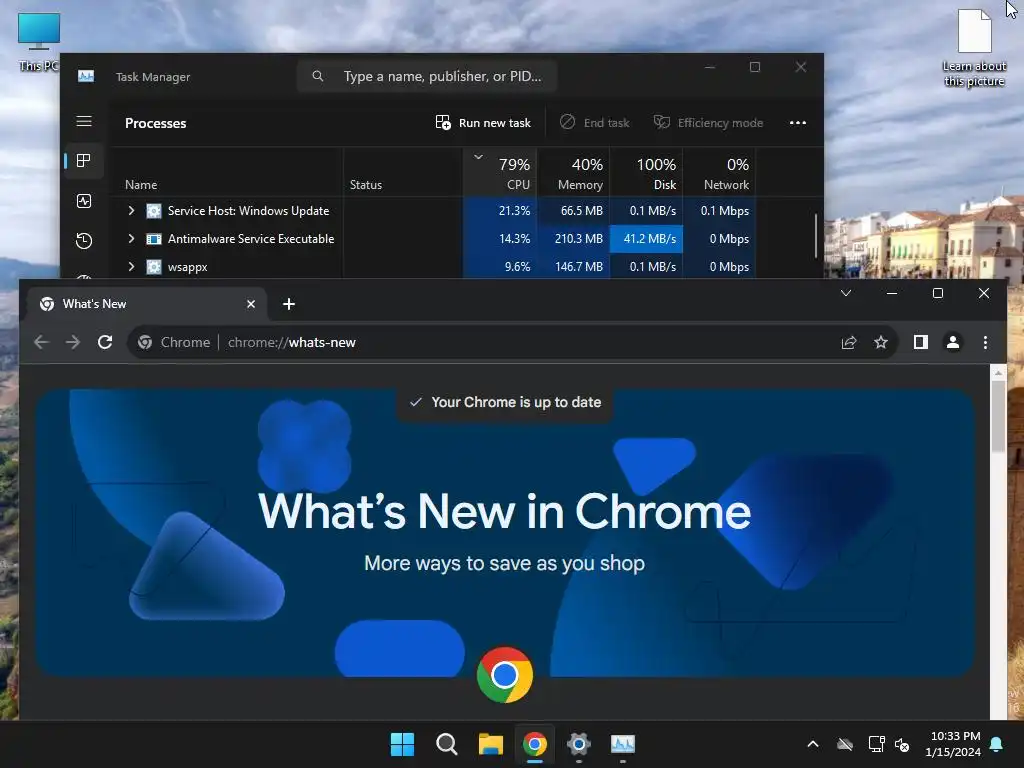Select Processes page icon in Task Manager sidebar
1024x768 pixels.
click(x=84, y=161)
